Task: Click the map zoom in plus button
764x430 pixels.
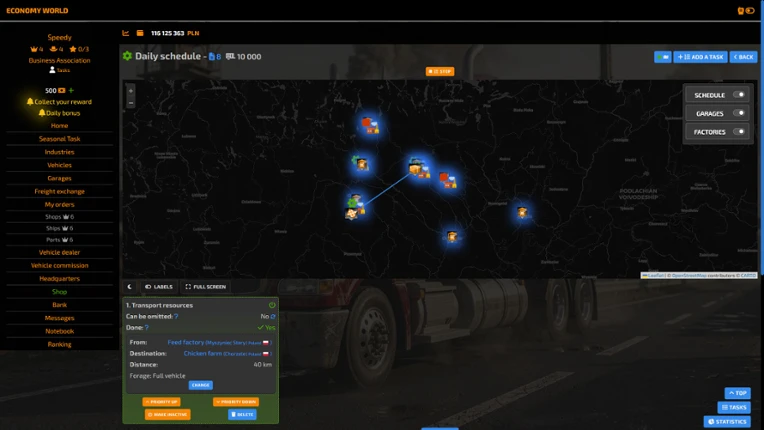Action: tap(131, 91)
